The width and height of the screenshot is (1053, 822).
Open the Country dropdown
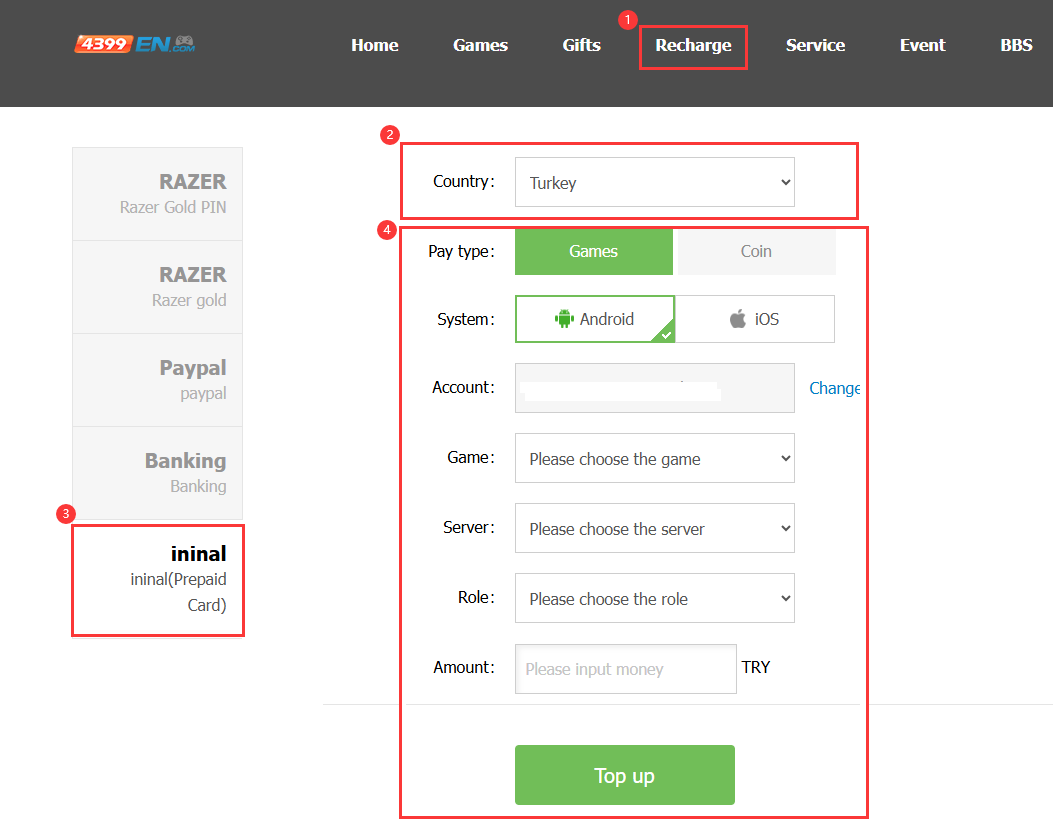654,182
